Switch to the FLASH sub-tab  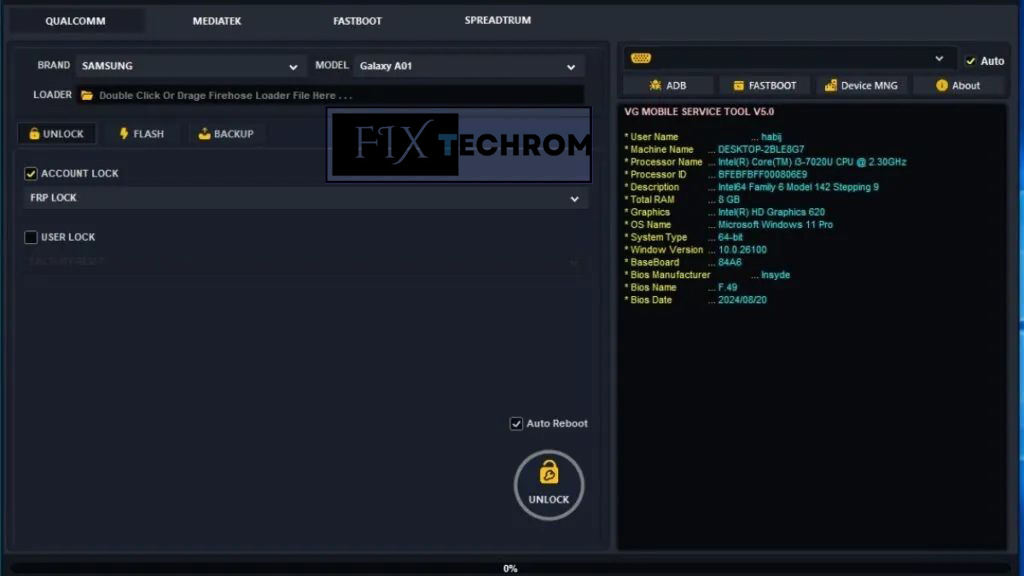click(x=142, y=134)
